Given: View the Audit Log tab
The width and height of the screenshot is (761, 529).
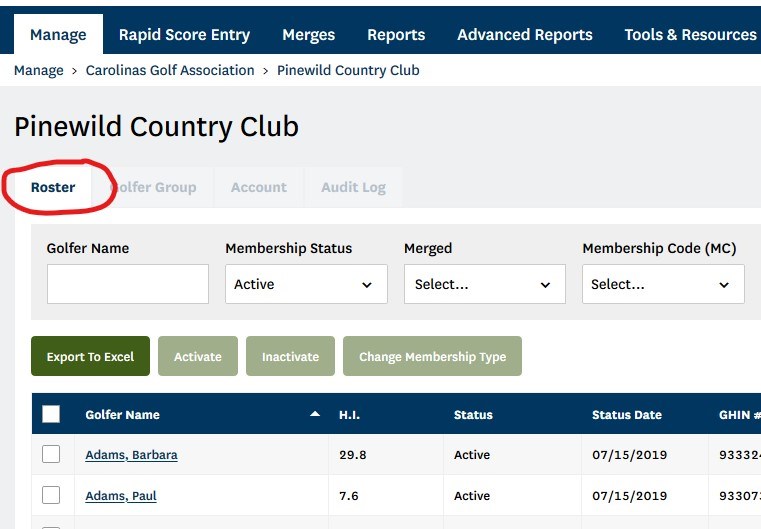Looking at the screenshot, I should 353,187.
